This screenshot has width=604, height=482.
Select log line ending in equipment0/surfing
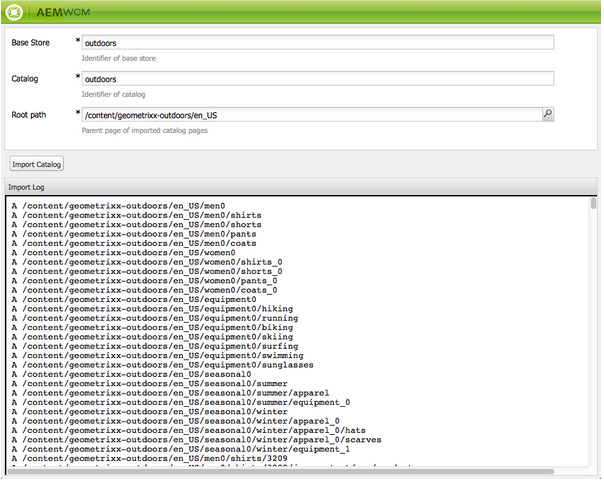pos(155,346)
